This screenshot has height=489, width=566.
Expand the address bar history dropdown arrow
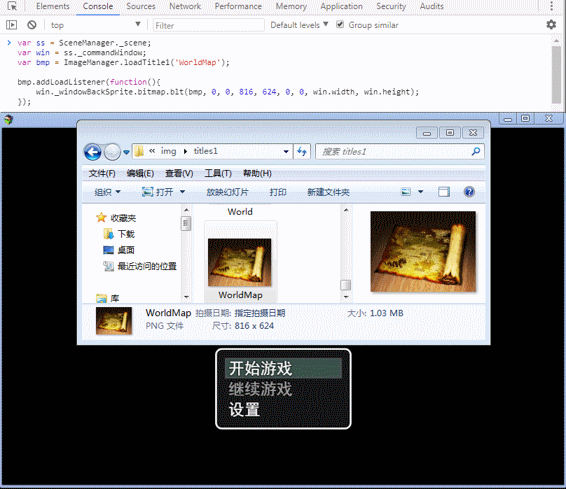pyautogui.click(x=286, y=152)
